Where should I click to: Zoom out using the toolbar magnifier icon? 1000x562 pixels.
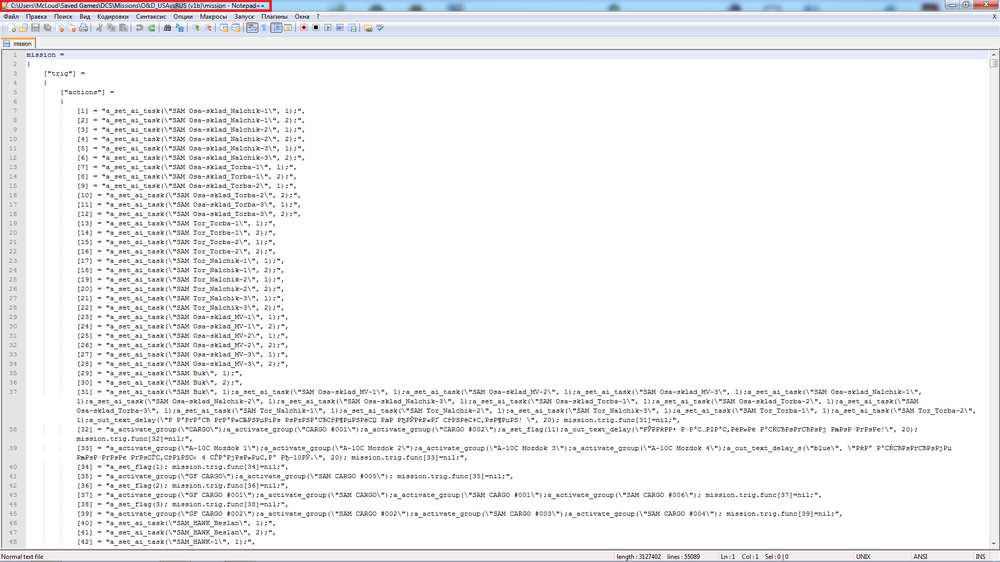(208, 28)
